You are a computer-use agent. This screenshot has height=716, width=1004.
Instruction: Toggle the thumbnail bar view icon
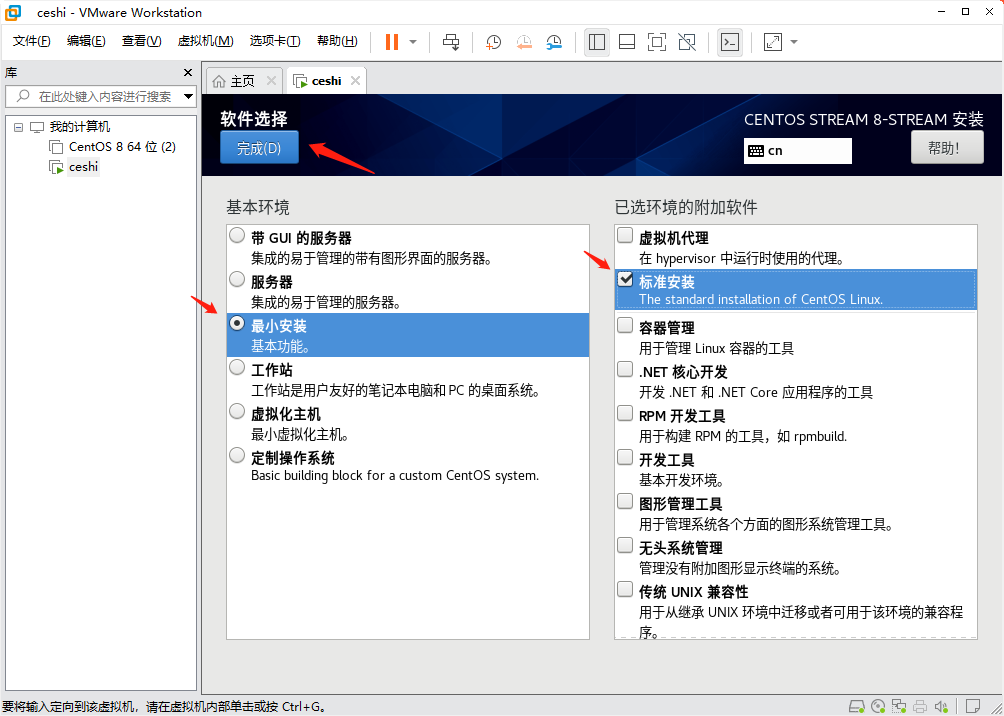pyautogui.click(x=627, y=42)
